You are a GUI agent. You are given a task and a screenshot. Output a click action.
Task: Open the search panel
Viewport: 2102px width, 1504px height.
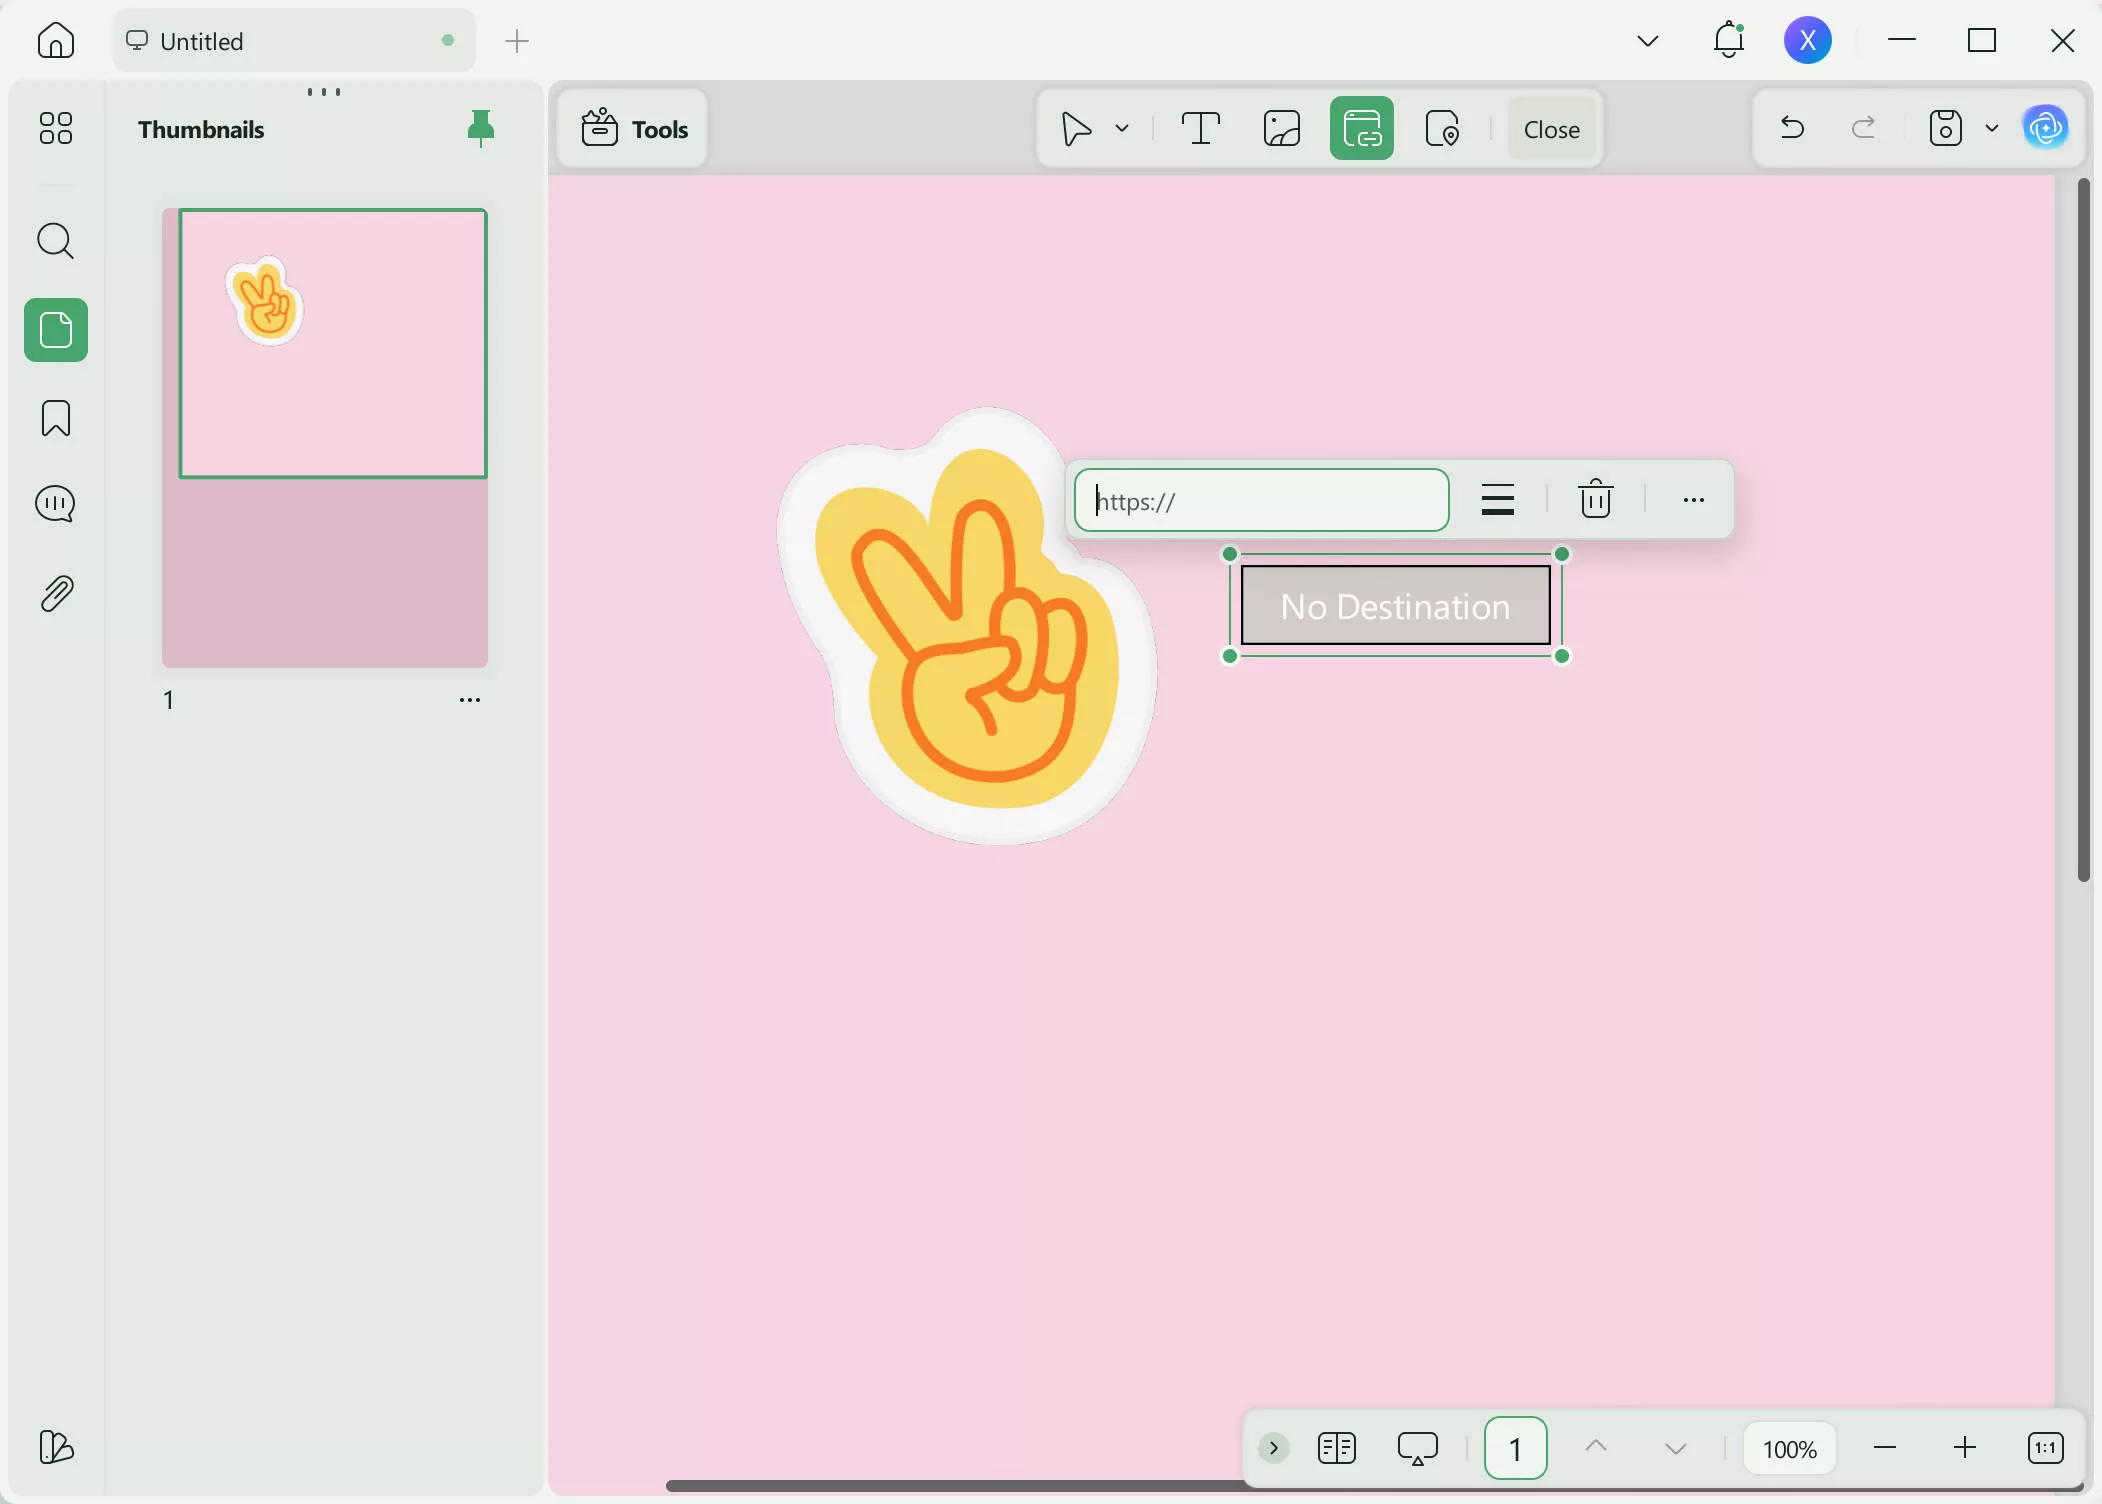pyautogui.click(x=56, y=241)
